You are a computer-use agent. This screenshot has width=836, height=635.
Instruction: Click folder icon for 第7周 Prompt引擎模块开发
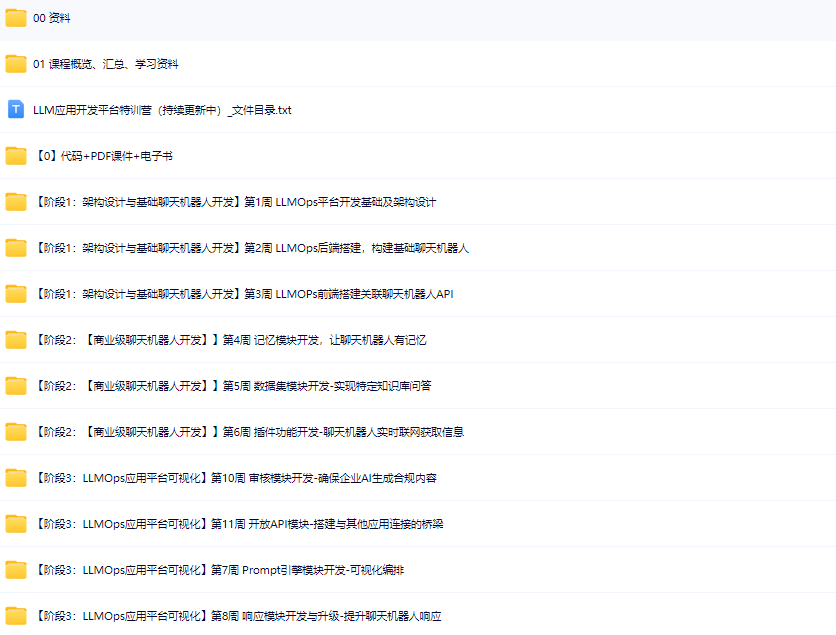pos(16,570)
